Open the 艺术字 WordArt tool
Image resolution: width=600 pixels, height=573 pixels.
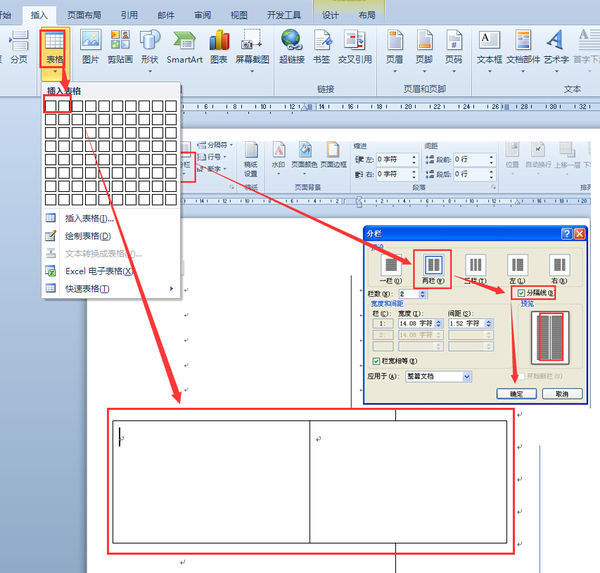click(x=554, y=46)
